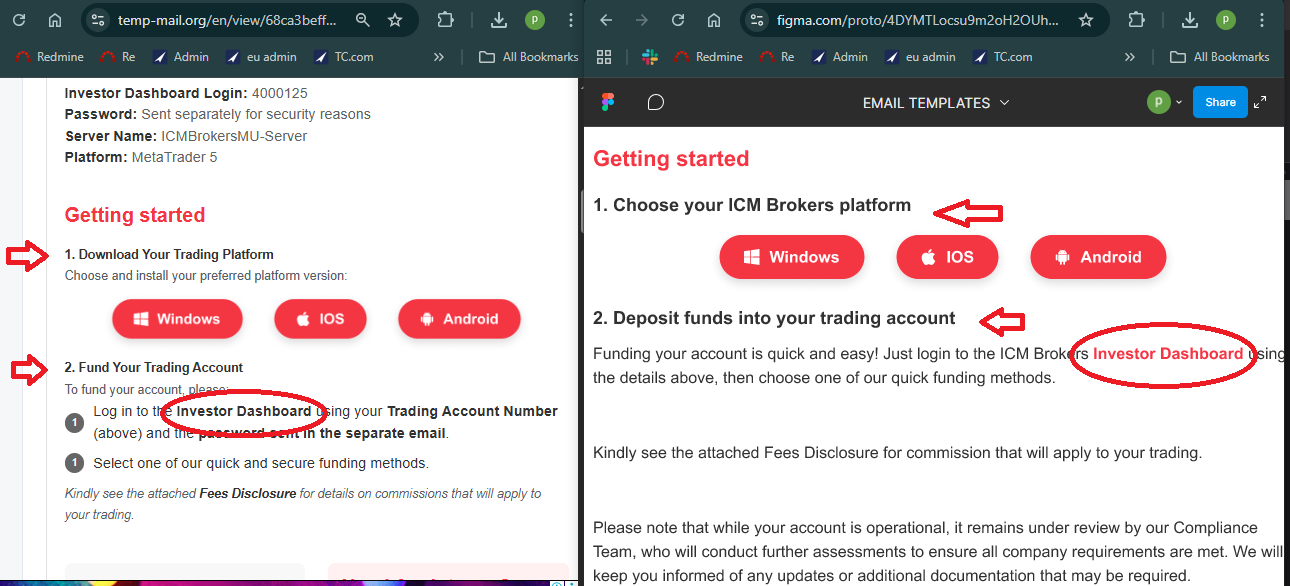
Task: Open All Bookmarks folder in Figma window
Action: (x=1220, y=57)
